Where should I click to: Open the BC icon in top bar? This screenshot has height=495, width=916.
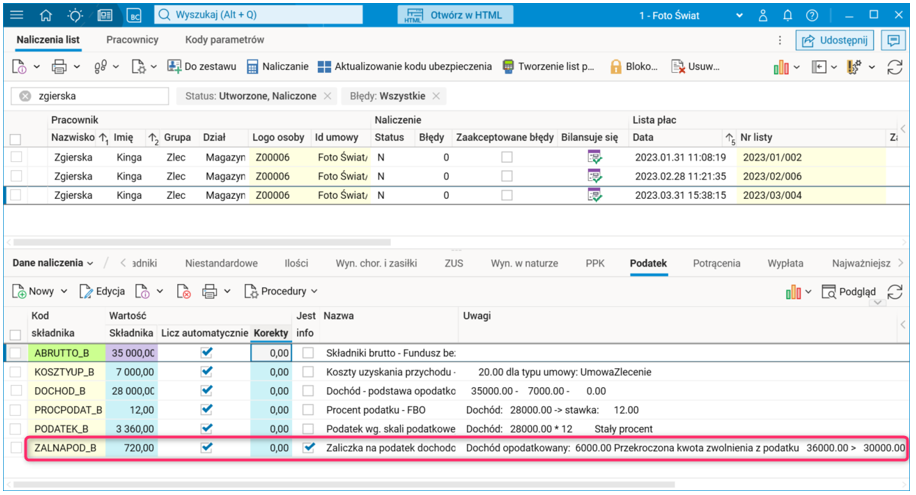(134, 15)
